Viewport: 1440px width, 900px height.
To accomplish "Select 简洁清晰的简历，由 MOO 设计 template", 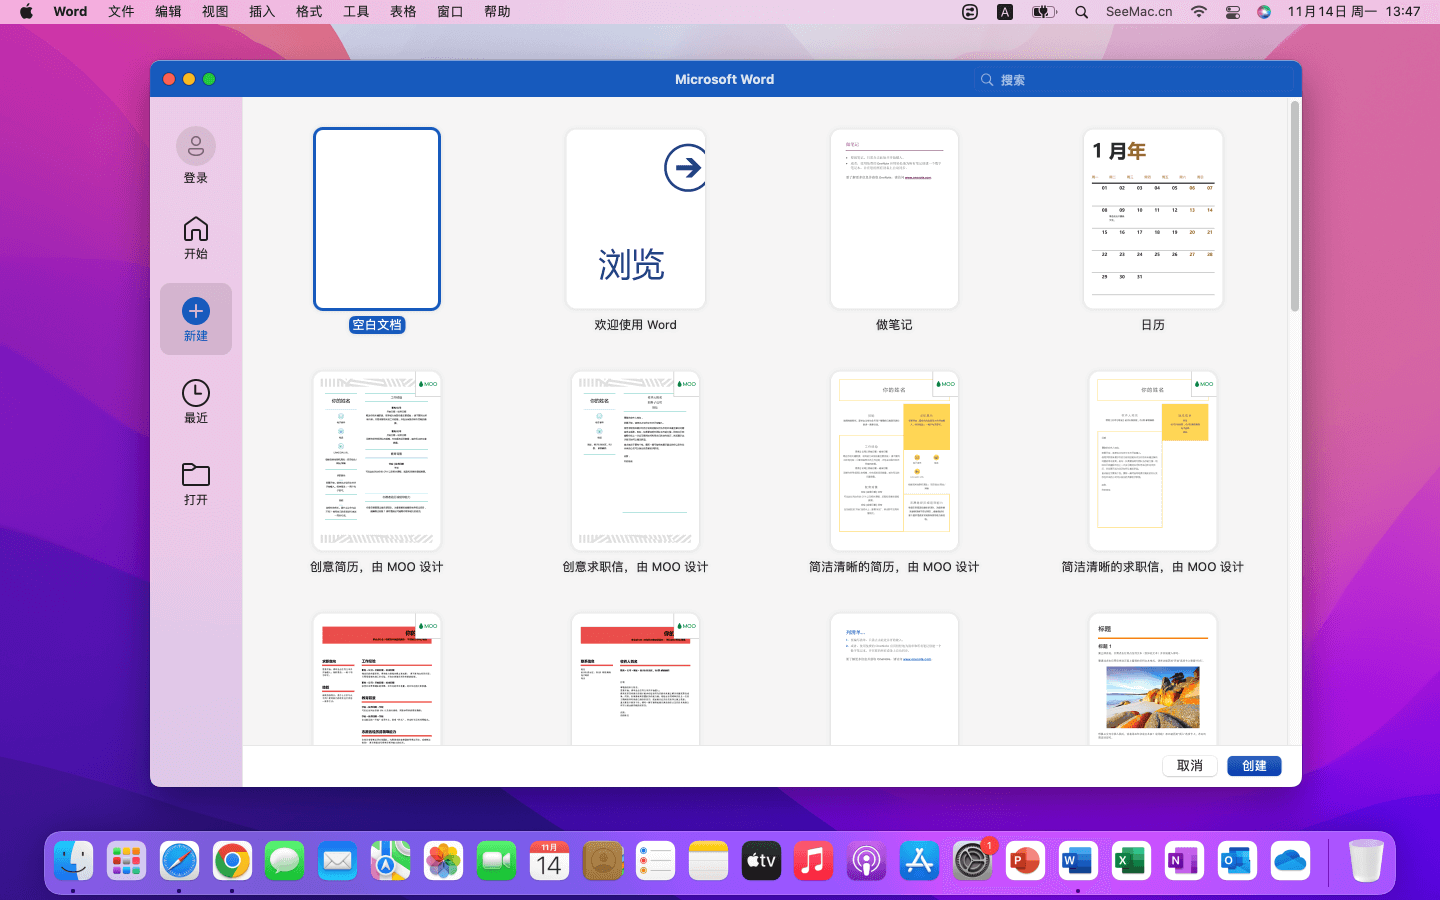I will point(894,461).
